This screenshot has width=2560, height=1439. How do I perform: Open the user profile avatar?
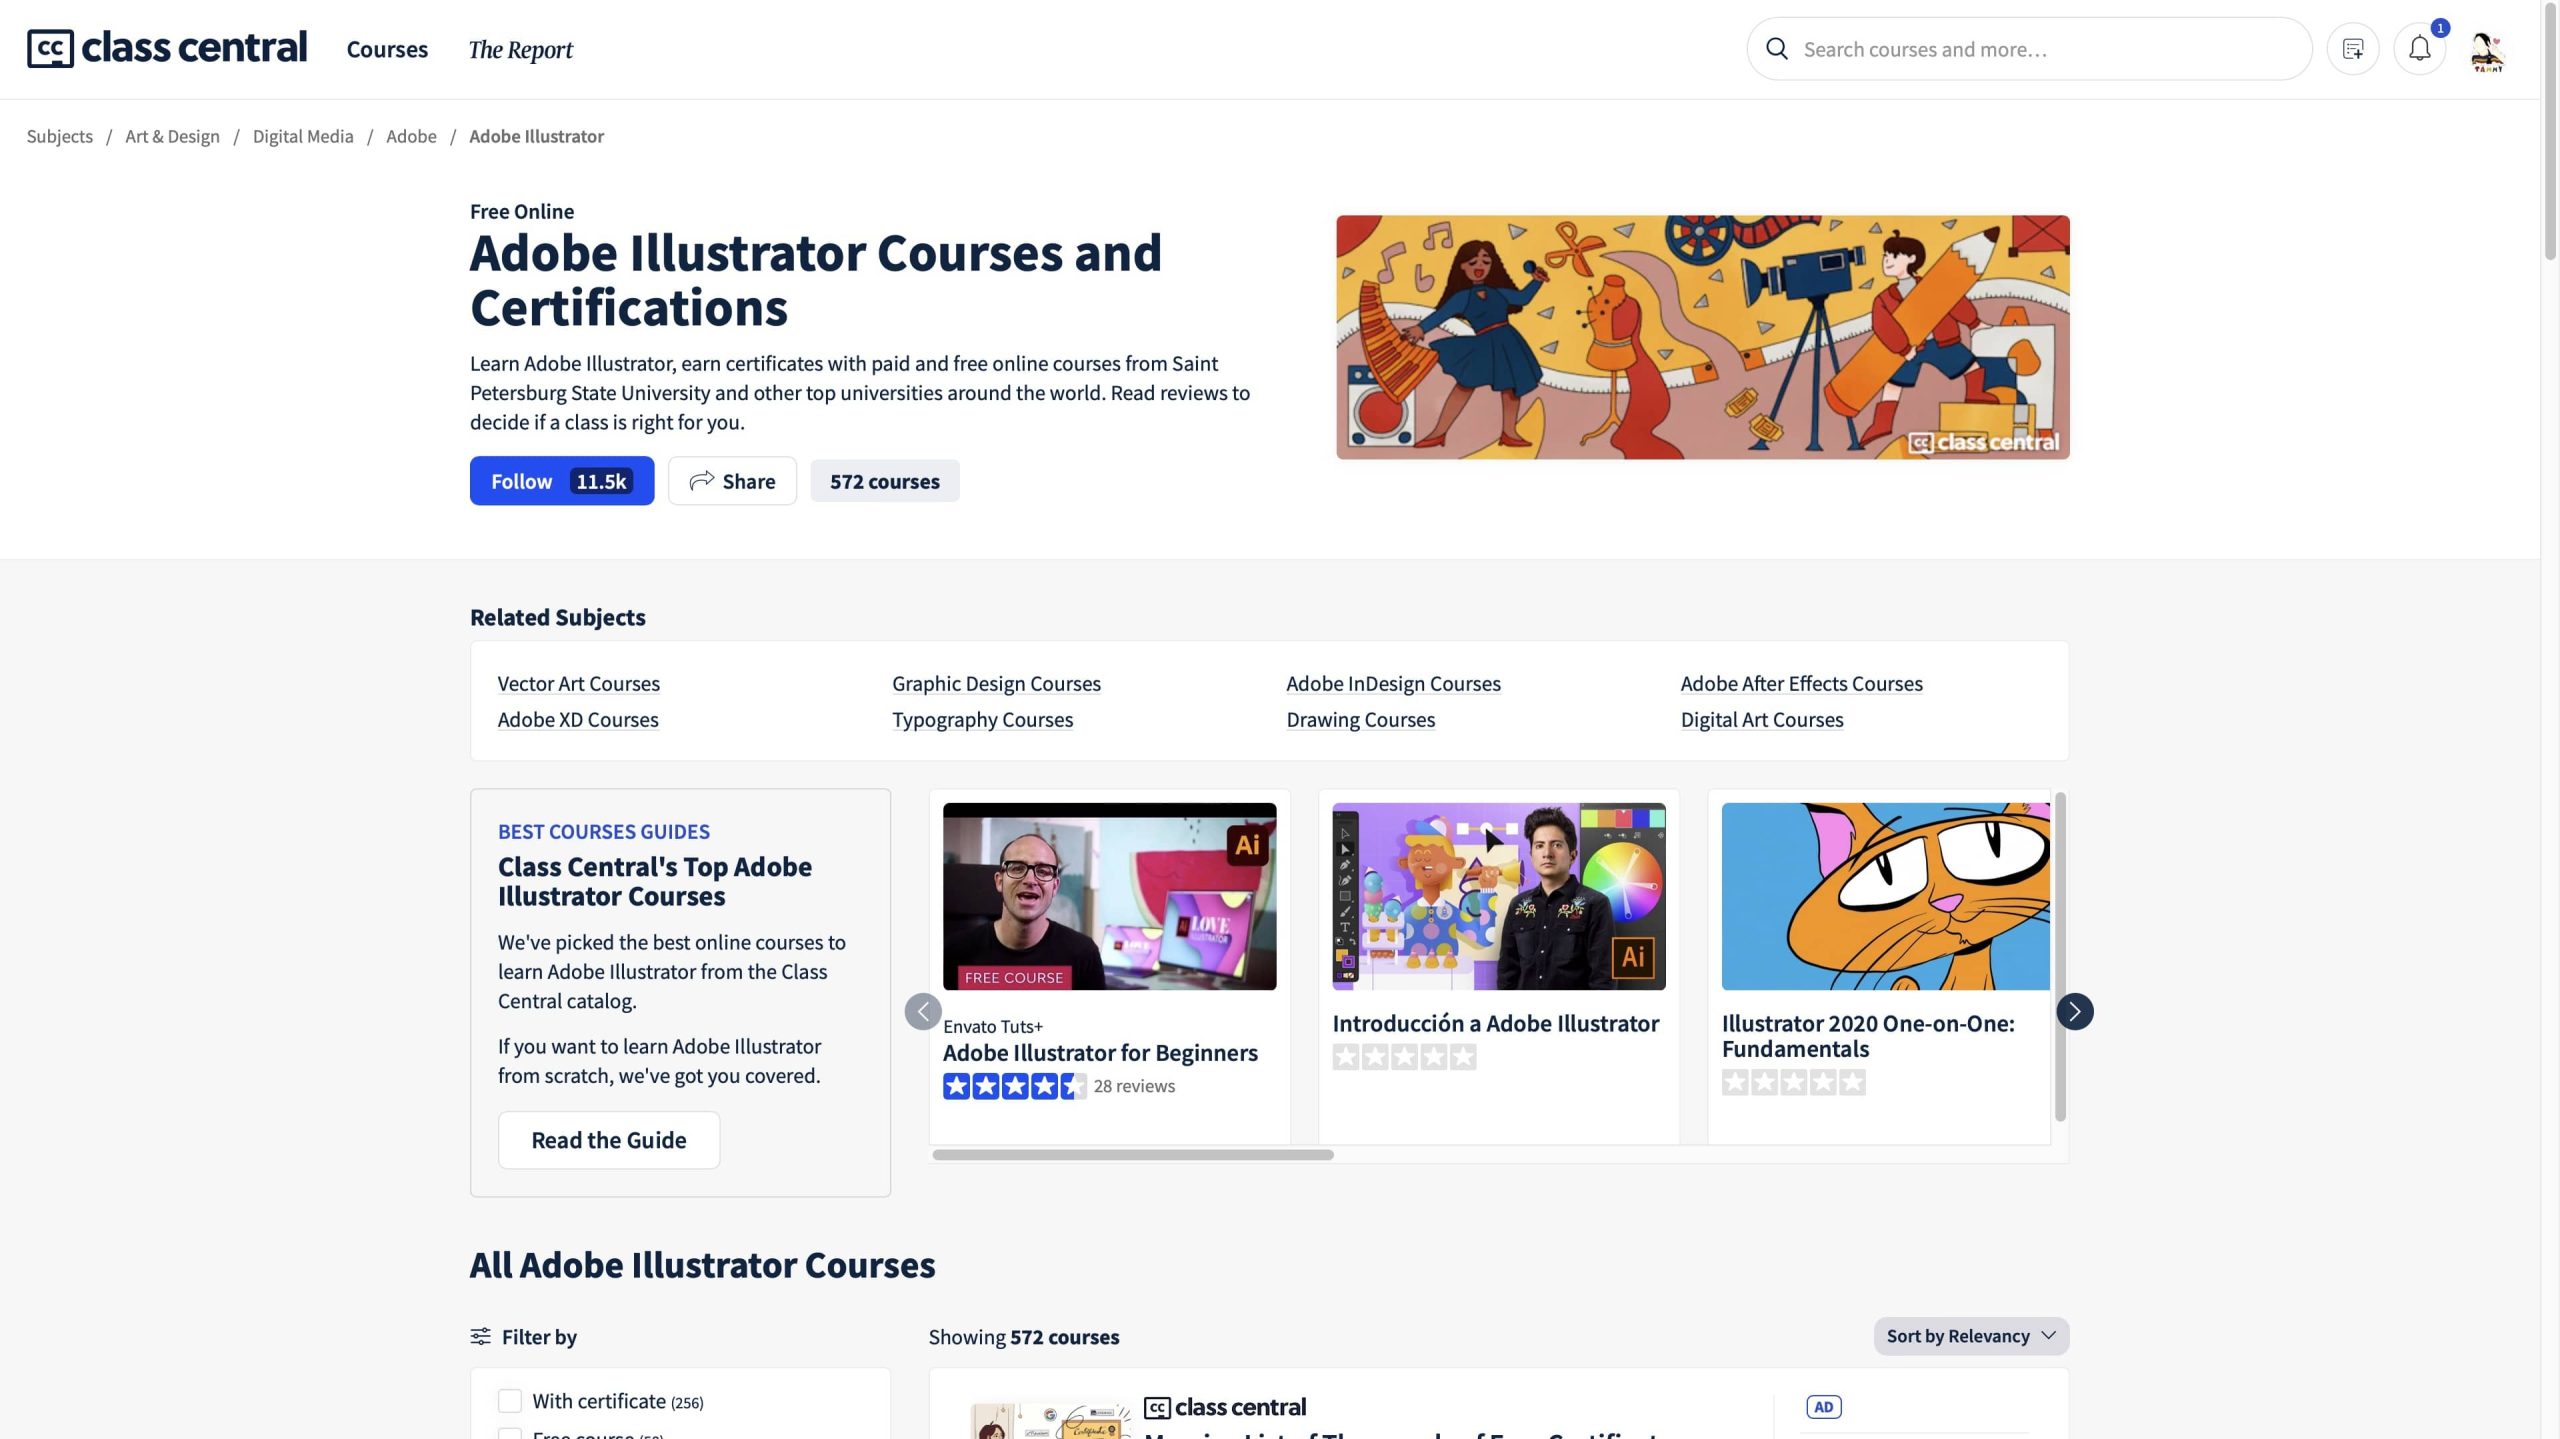click(2487, 50)
